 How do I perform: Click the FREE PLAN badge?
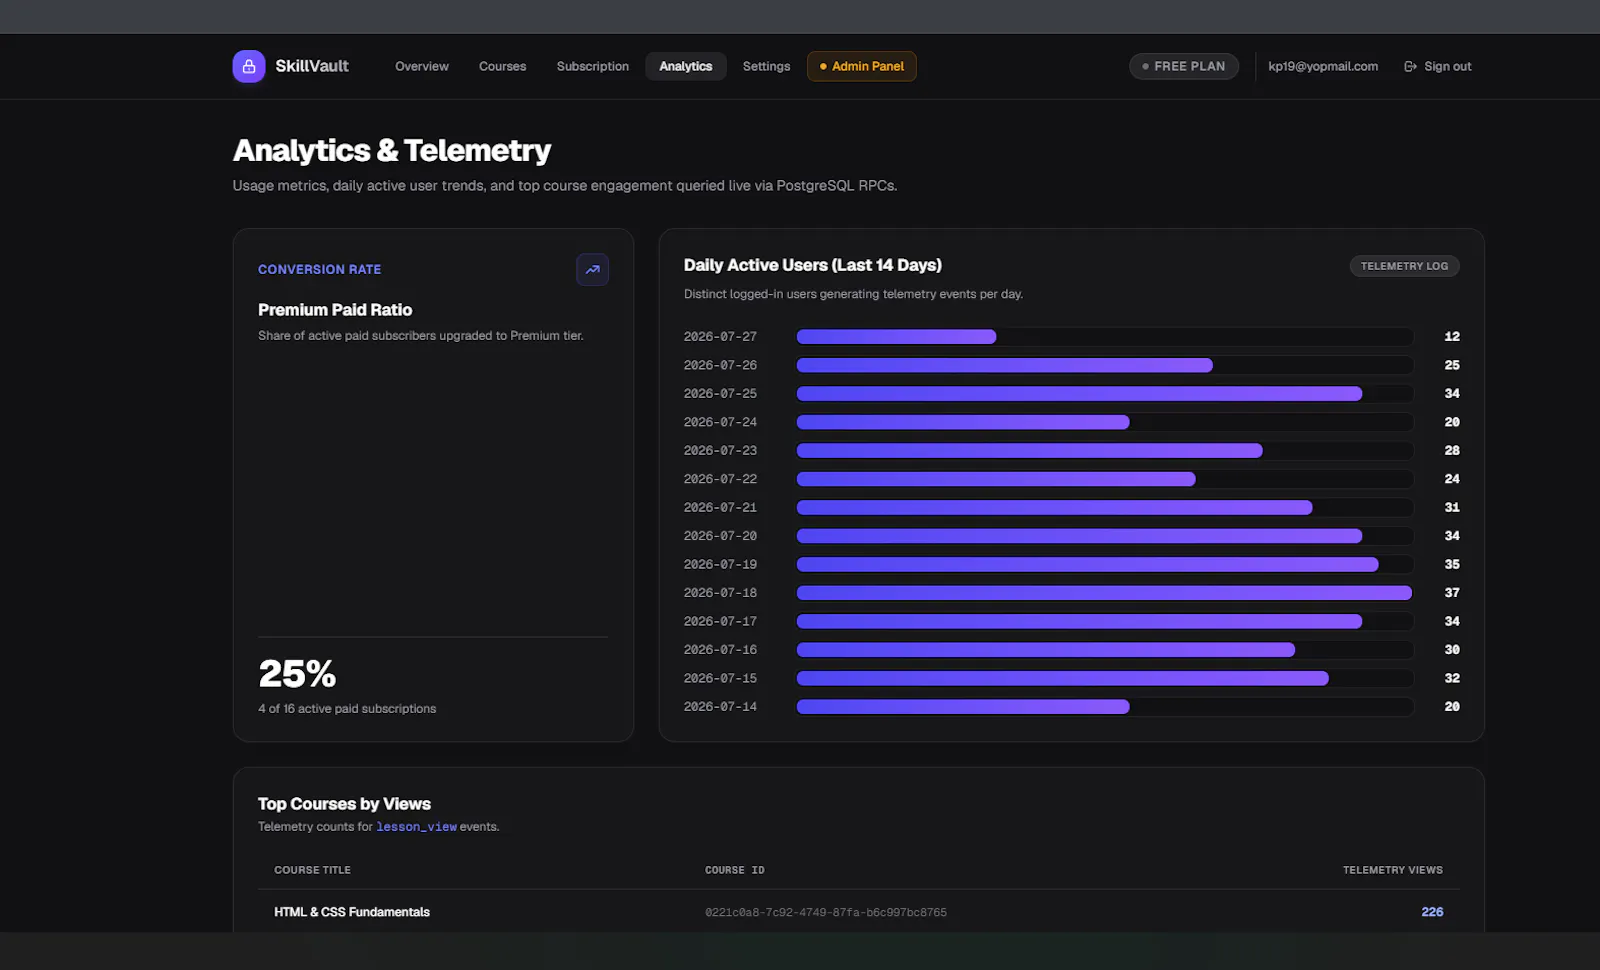click(x=1184, y=66)
